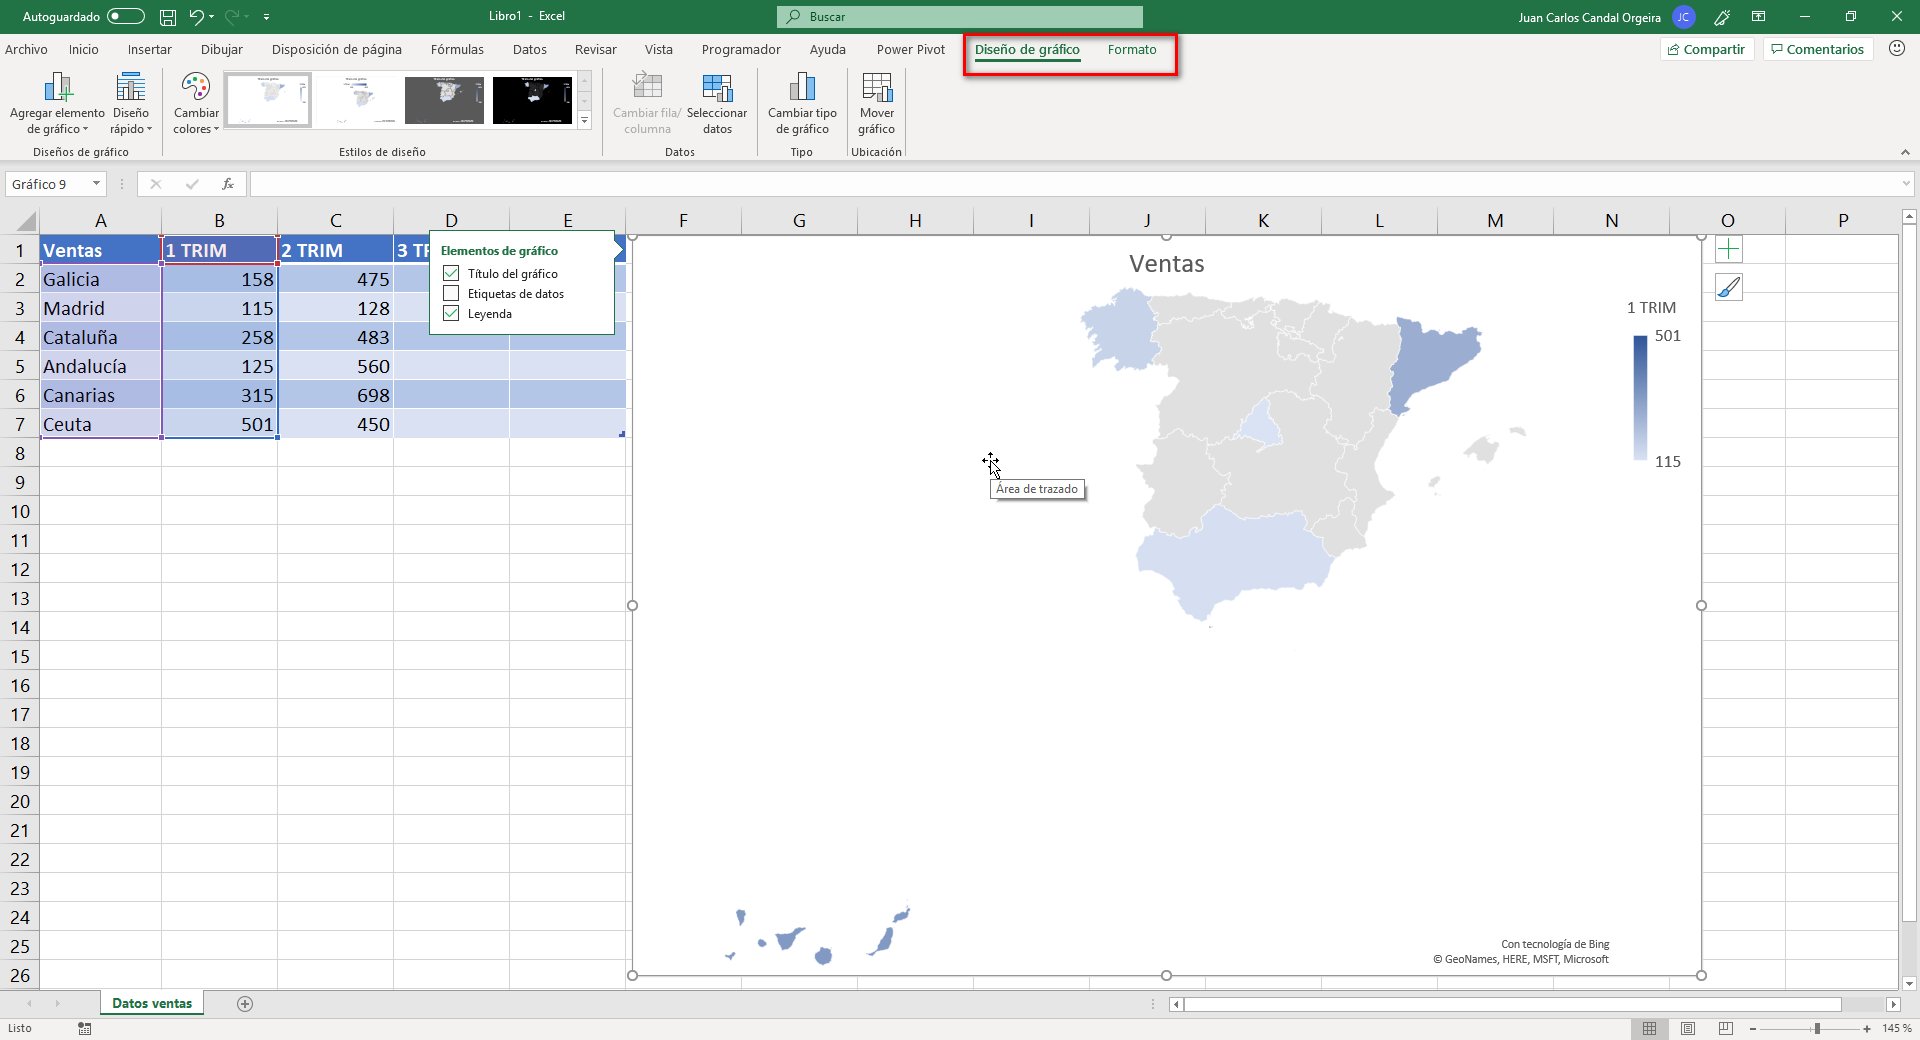Image resolution: width=1920 pixels, height=1040 pixels.
Task: Open Estilos de gráfico brush icon beside chart
Action: (x=1728, y=287)
